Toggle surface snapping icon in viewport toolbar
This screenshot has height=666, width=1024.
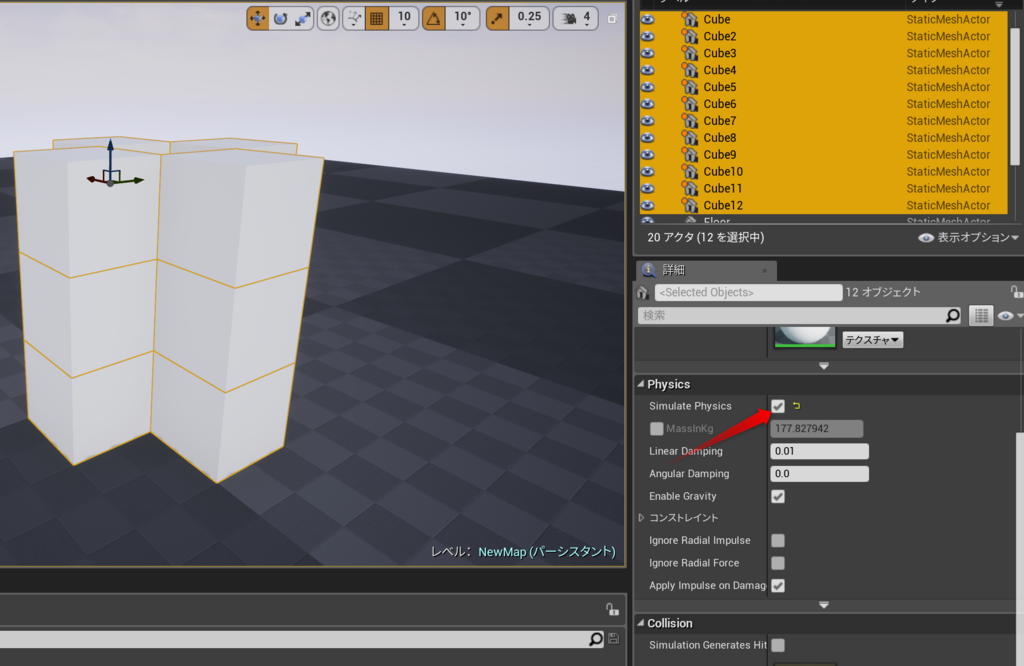click(x=354, y=18)
